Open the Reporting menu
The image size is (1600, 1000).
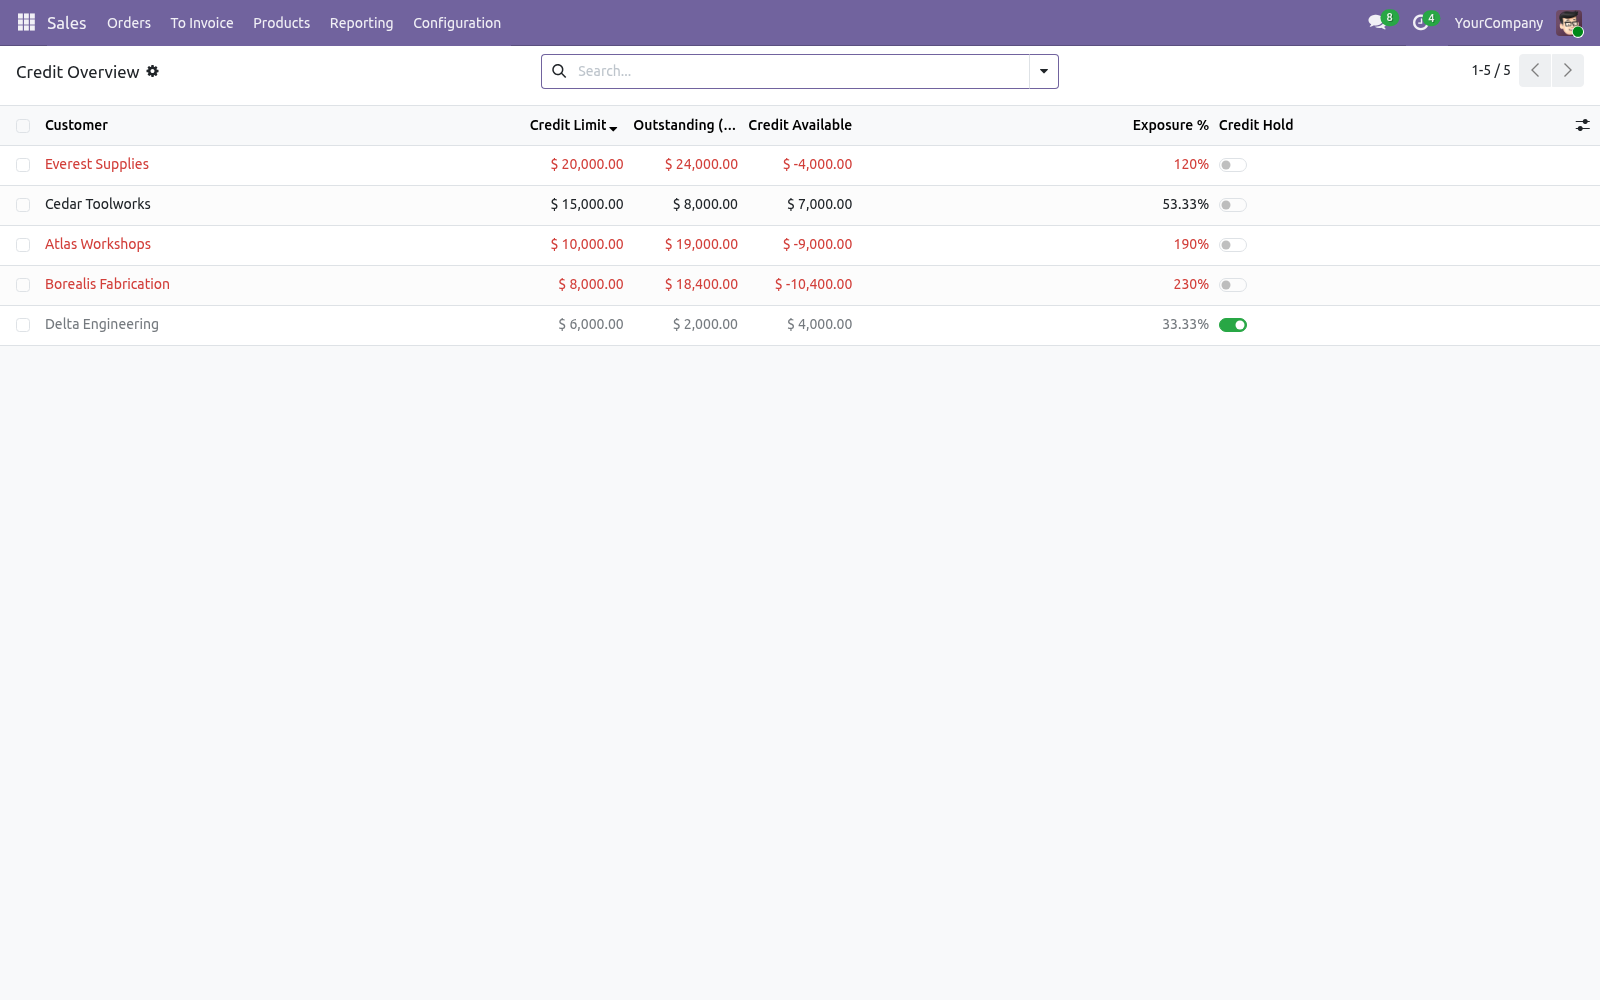[362, 23]
